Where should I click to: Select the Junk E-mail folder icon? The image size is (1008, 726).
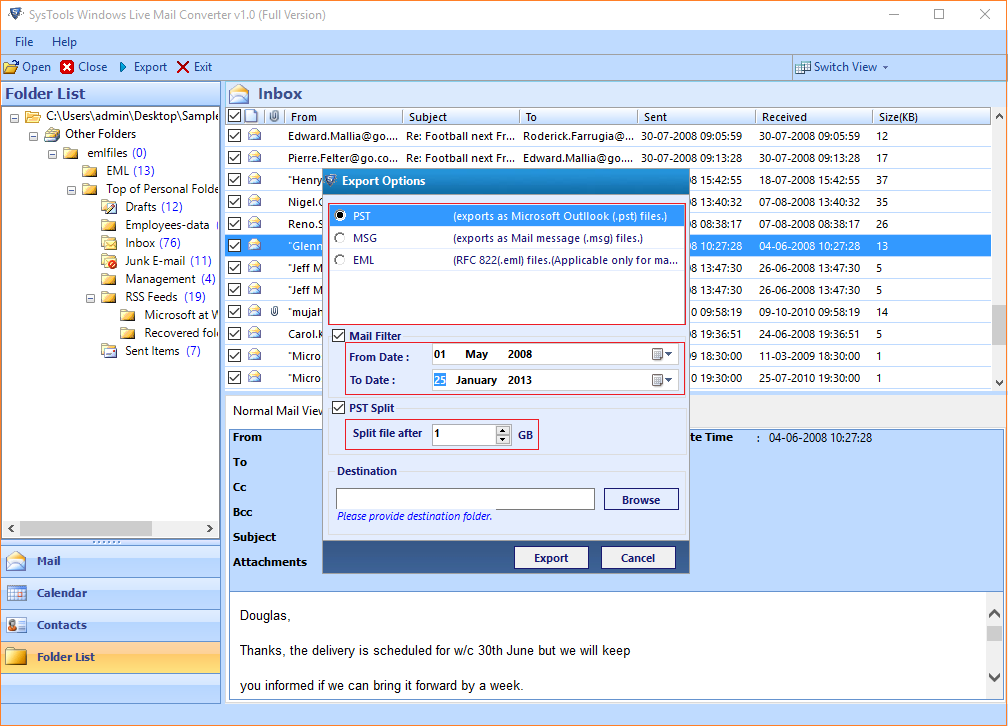pos(109,261)
